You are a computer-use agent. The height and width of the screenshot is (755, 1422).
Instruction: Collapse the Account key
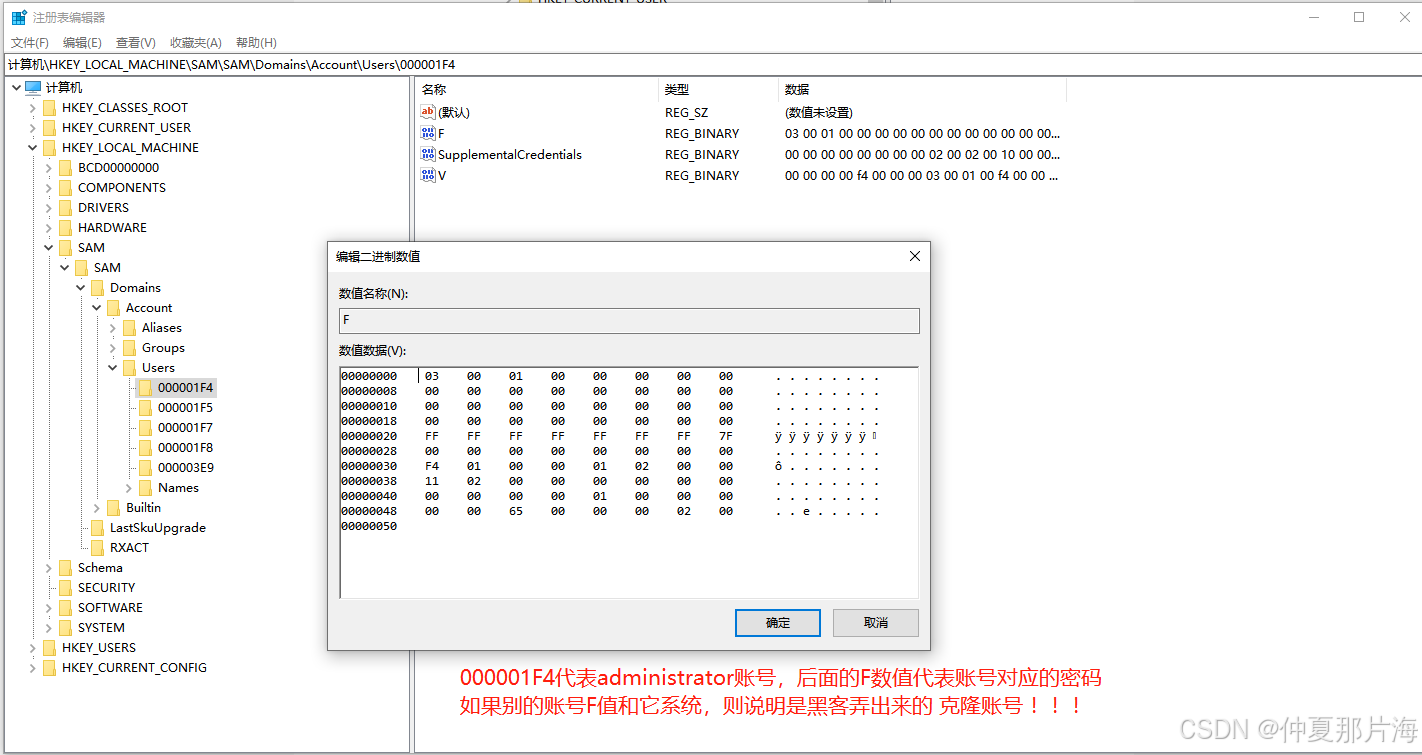point(97,307)
